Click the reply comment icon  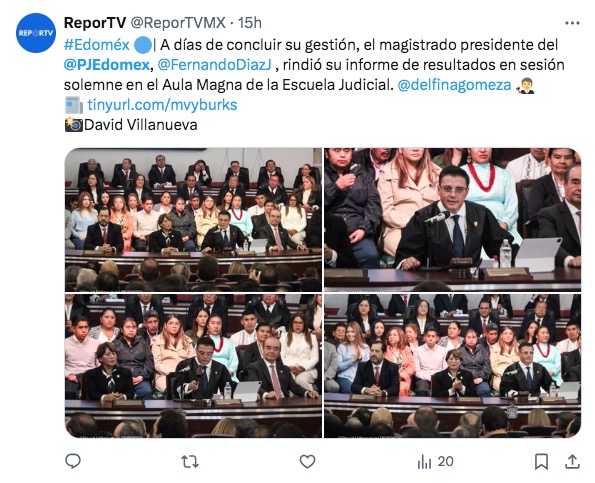pyautogui.click(x=73, y=461)
